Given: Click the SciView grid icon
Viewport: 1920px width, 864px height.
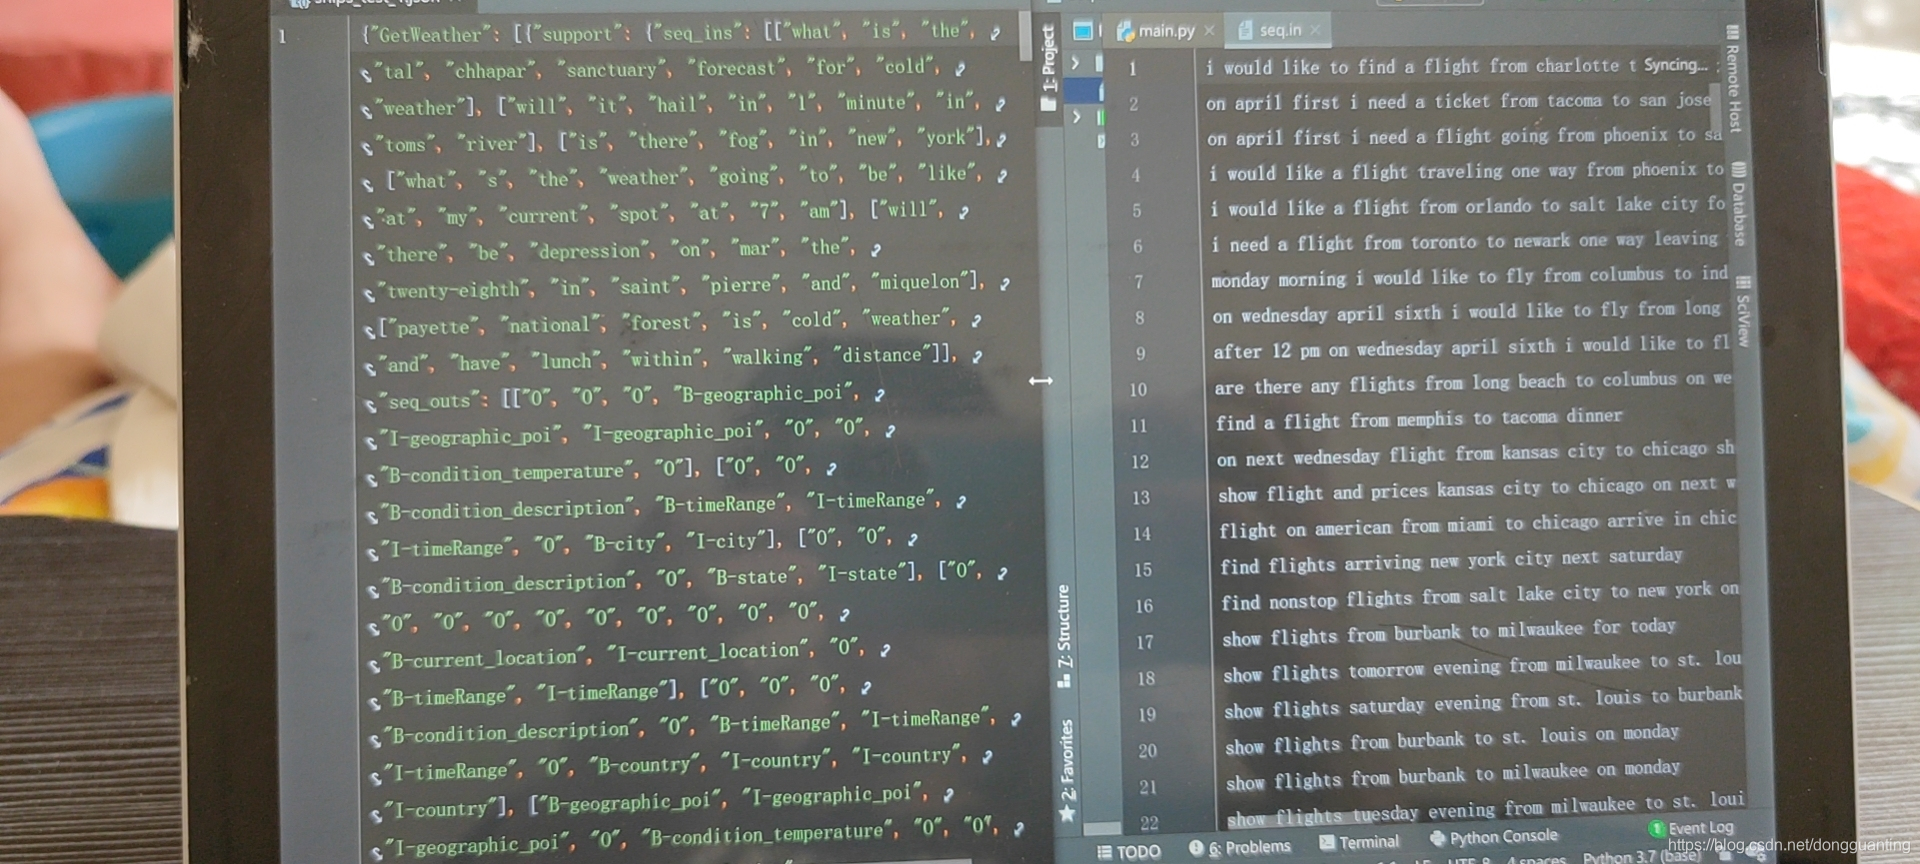Looking at the screenshot, I should point(1743,283).
